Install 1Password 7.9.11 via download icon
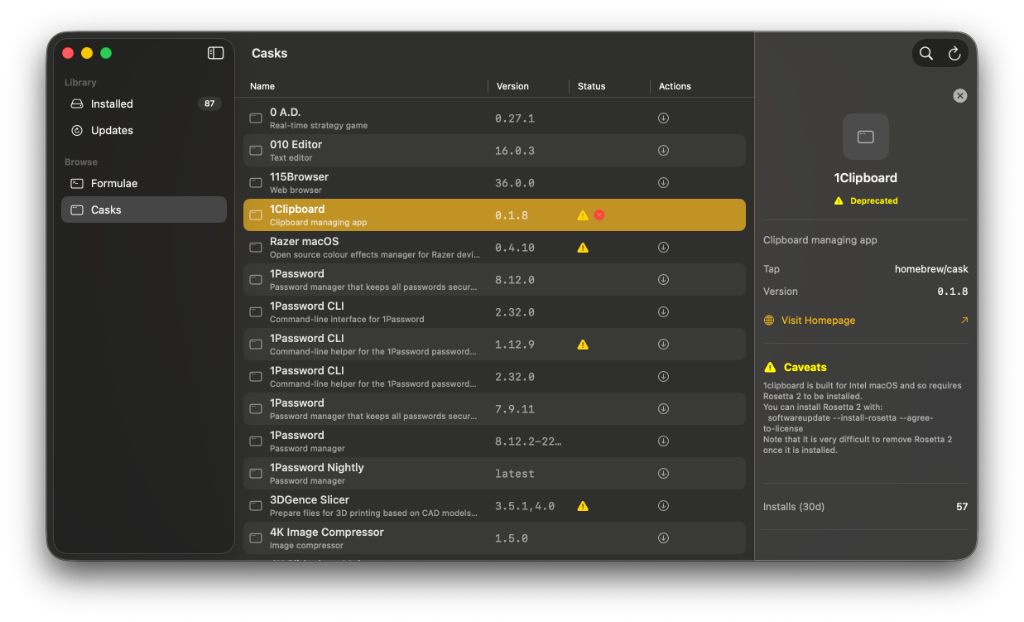1024x622 pixels. click(x=663, y=409)
